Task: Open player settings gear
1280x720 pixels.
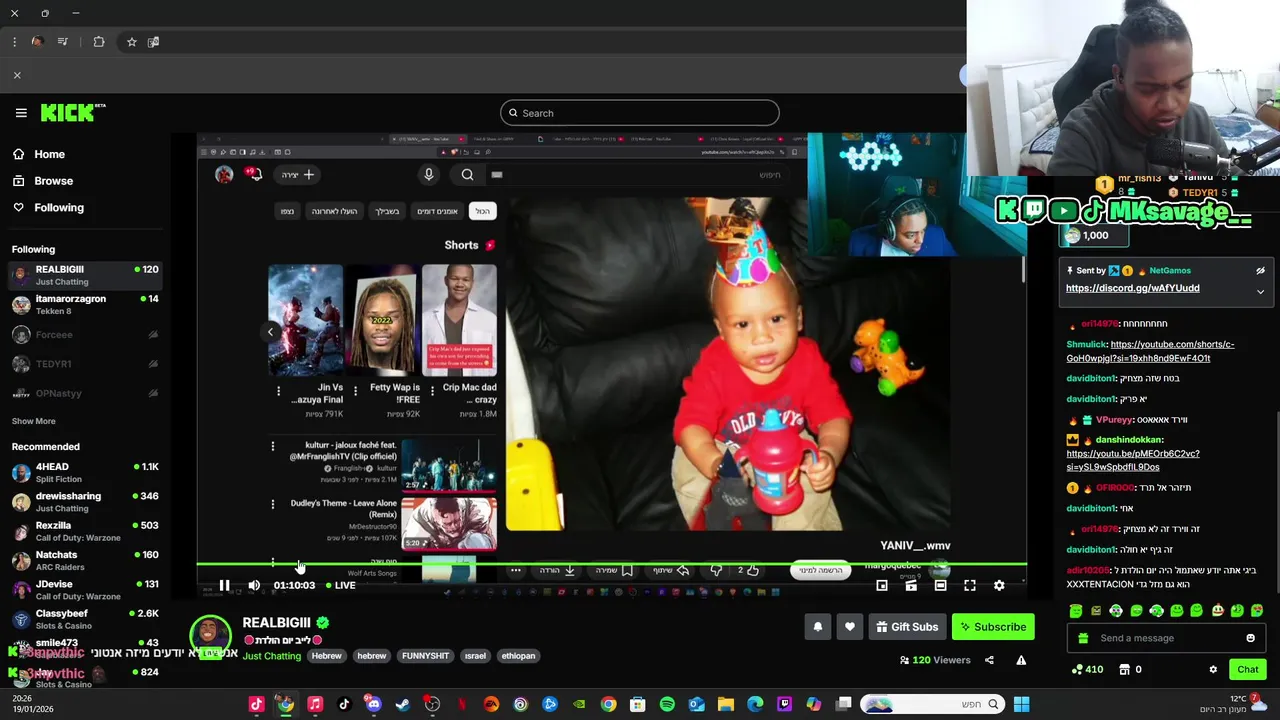Action: (999, 585)
